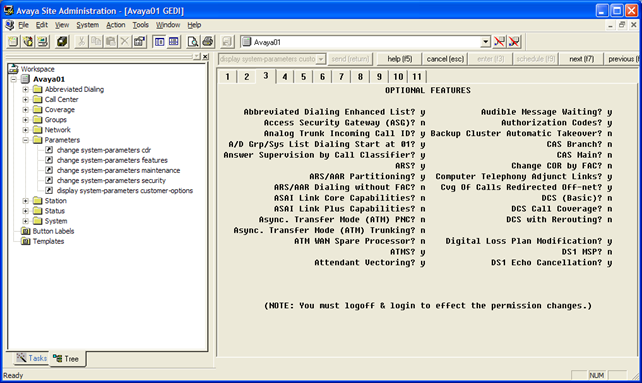
Task: Click the disconnect icon next to the system dropdown arrow
Action: (500, 41)
